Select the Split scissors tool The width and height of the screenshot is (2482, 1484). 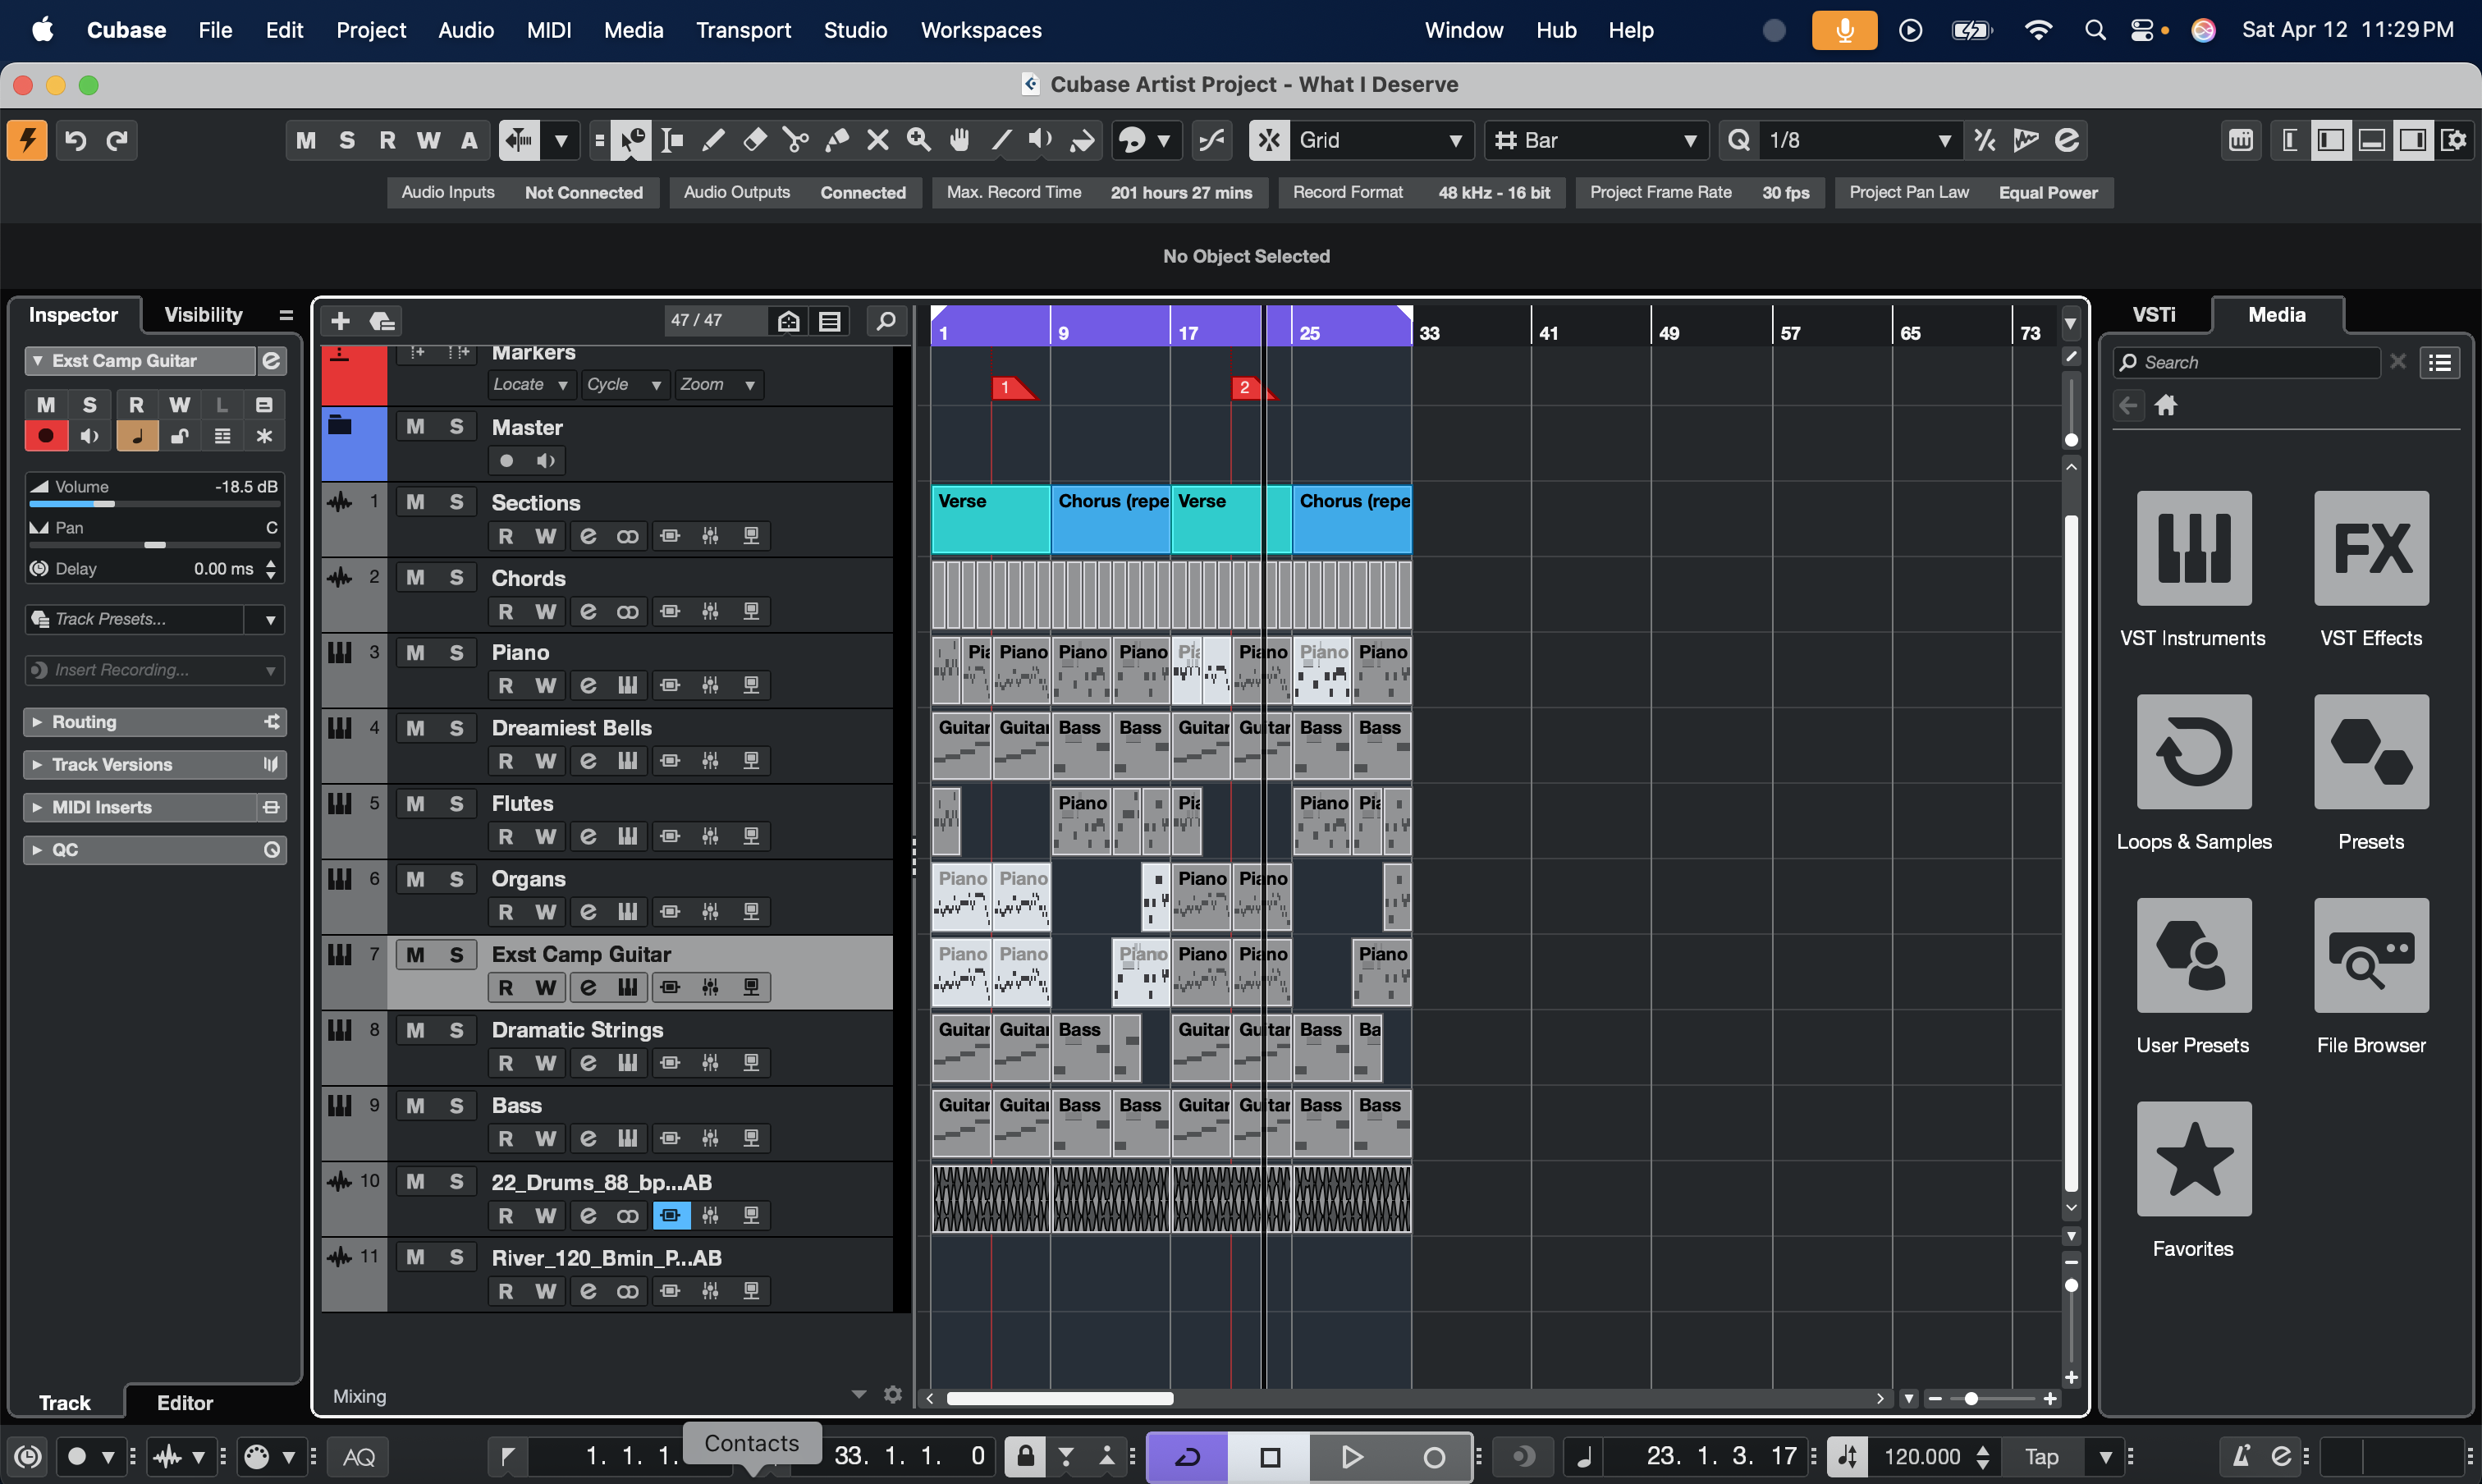[x=796, y=140]
